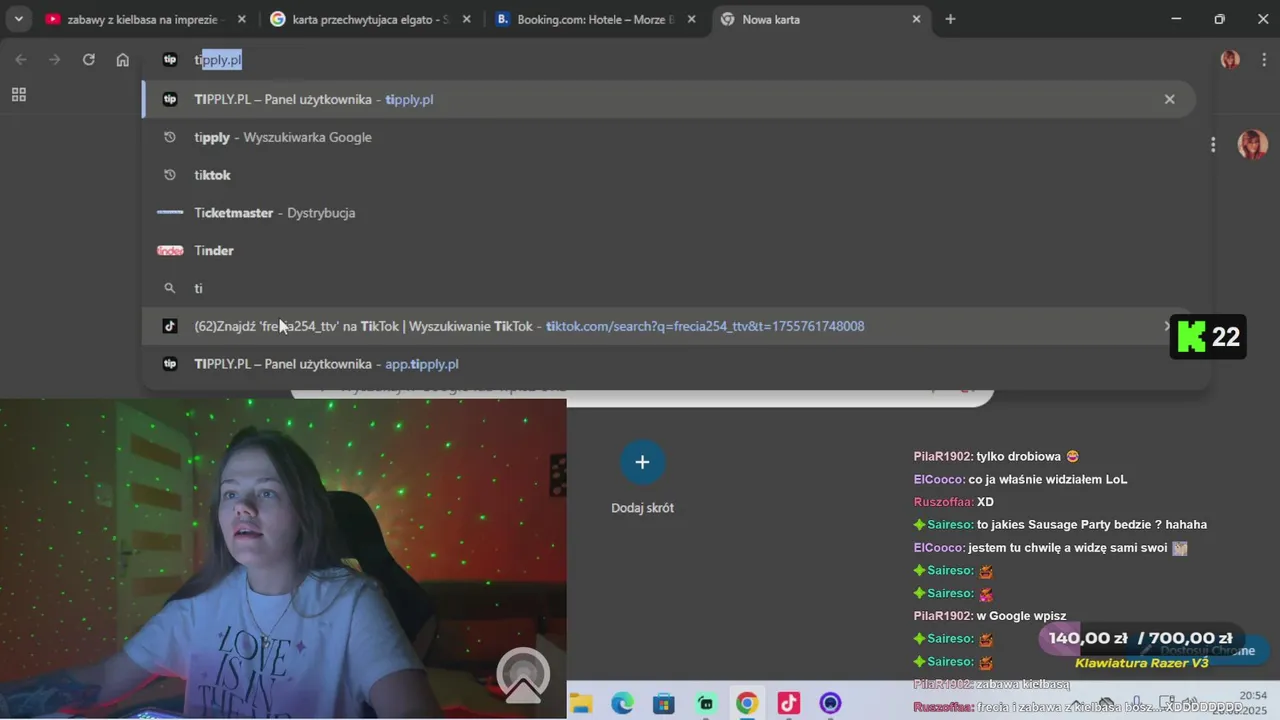Select the Ticketmaster - Dystrybucja suggestion
Screen dimensions: 1280x720
pos(668,213)
